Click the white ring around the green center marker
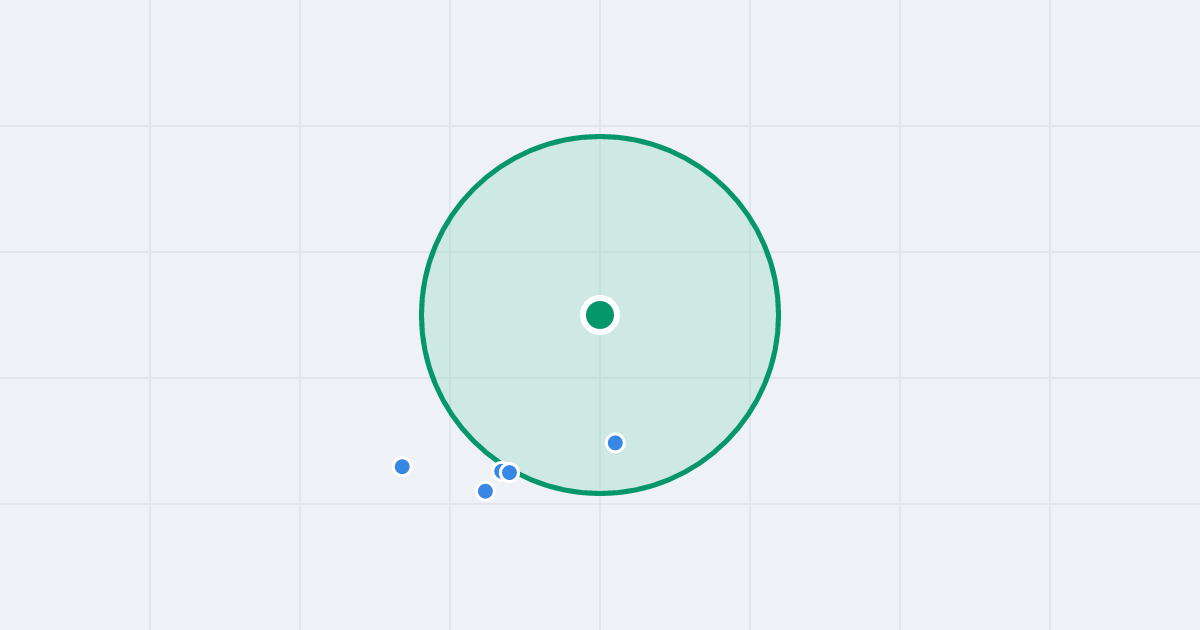 (x=600, y=298)
